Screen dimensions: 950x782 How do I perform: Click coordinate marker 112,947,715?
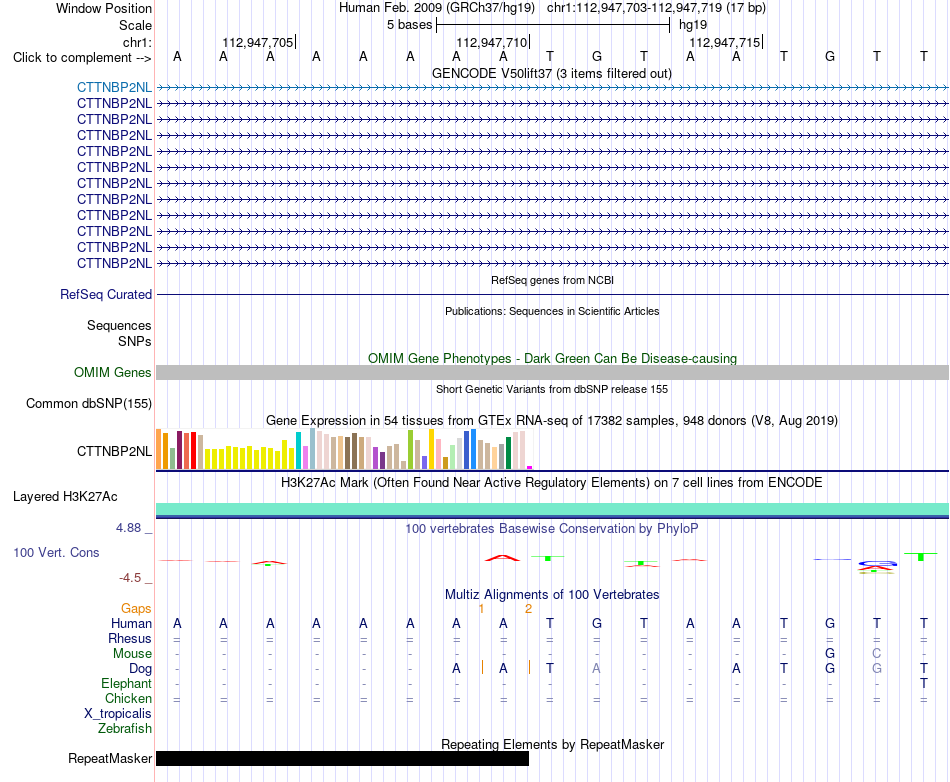pos(725,42)
